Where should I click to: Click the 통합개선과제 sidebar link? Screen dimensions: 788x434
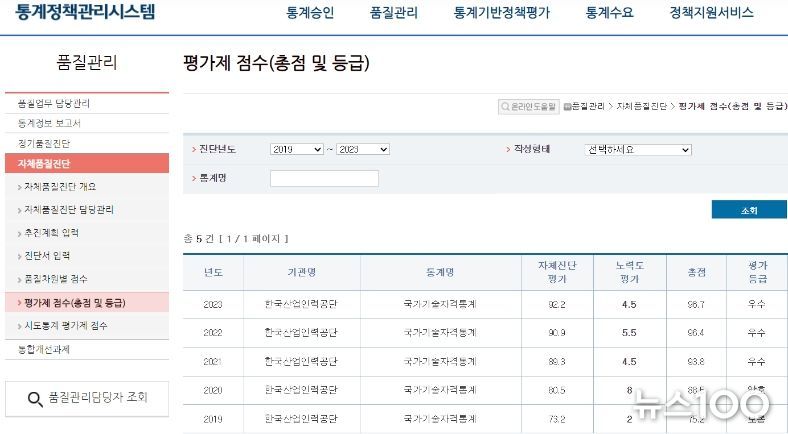[44, 350]
